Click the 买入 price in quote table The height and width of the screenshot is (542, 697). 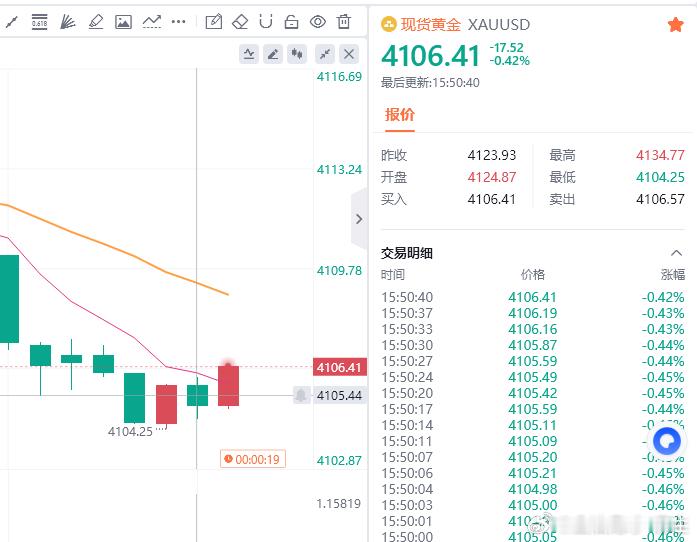tap(492, 199)
